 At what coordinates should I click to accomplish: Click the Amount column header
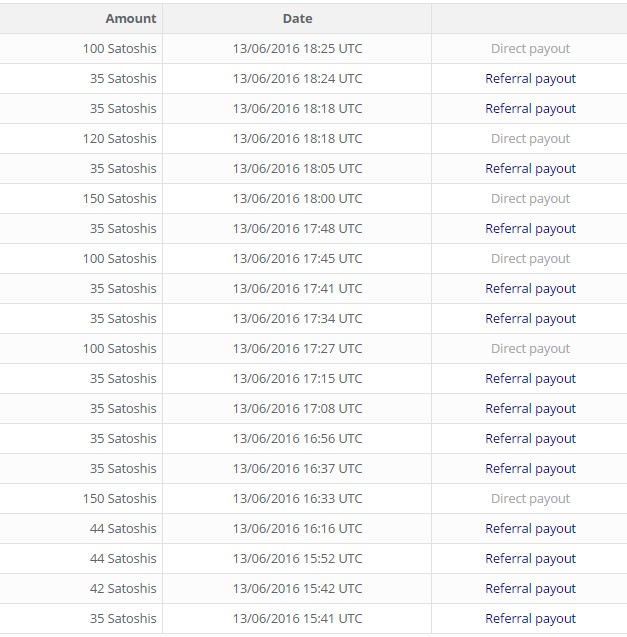pyautogui.click(x=130, y=18)
